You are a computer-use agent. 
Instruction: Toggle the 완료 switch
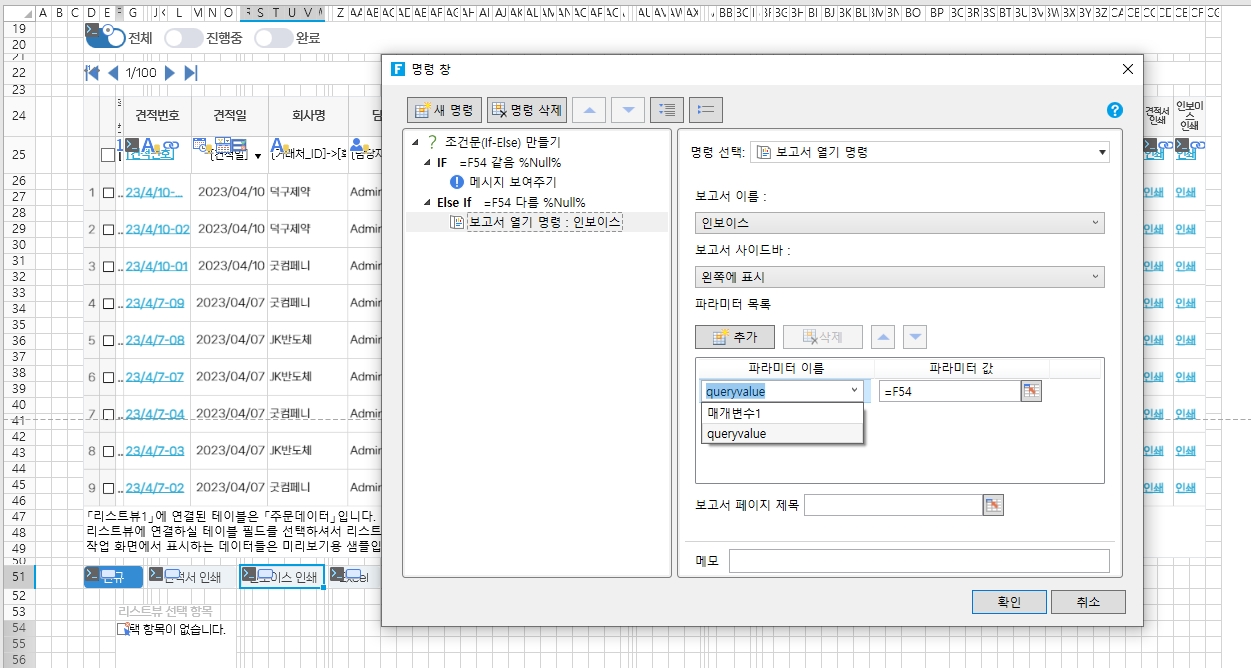(272, 38)
